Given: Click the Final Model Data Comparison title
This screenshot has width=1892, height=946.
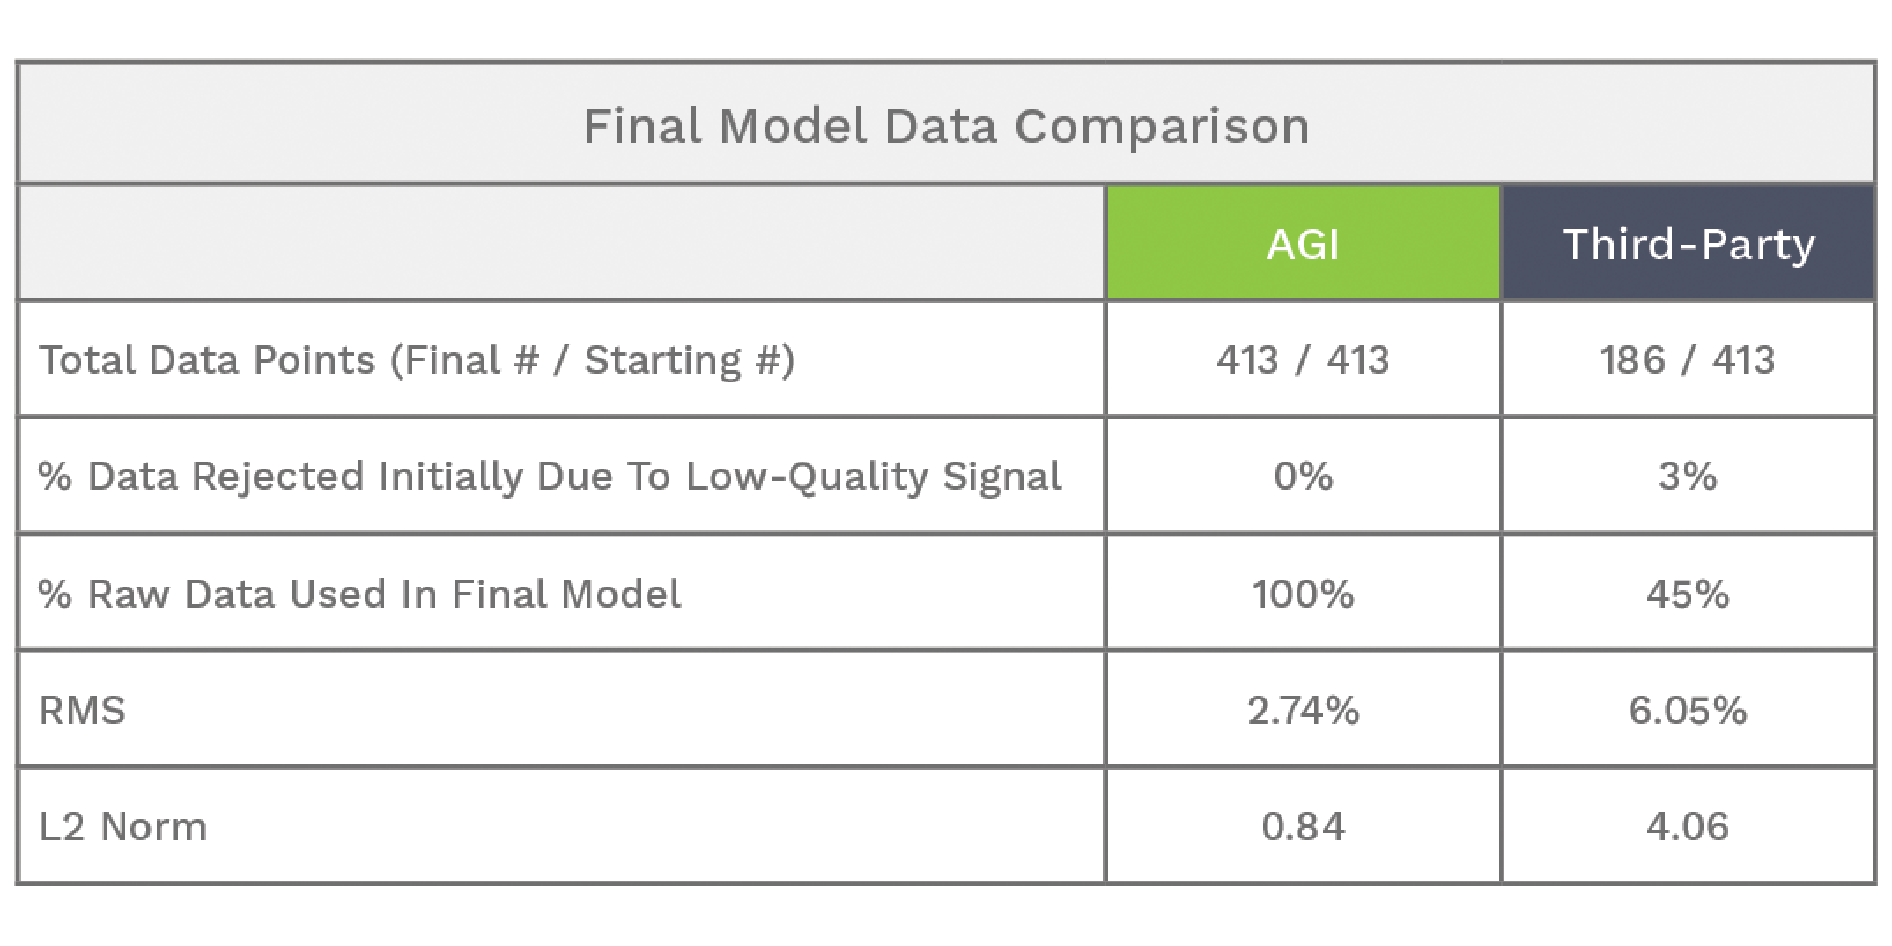Looking at the screenshot, I should (946, 126).
